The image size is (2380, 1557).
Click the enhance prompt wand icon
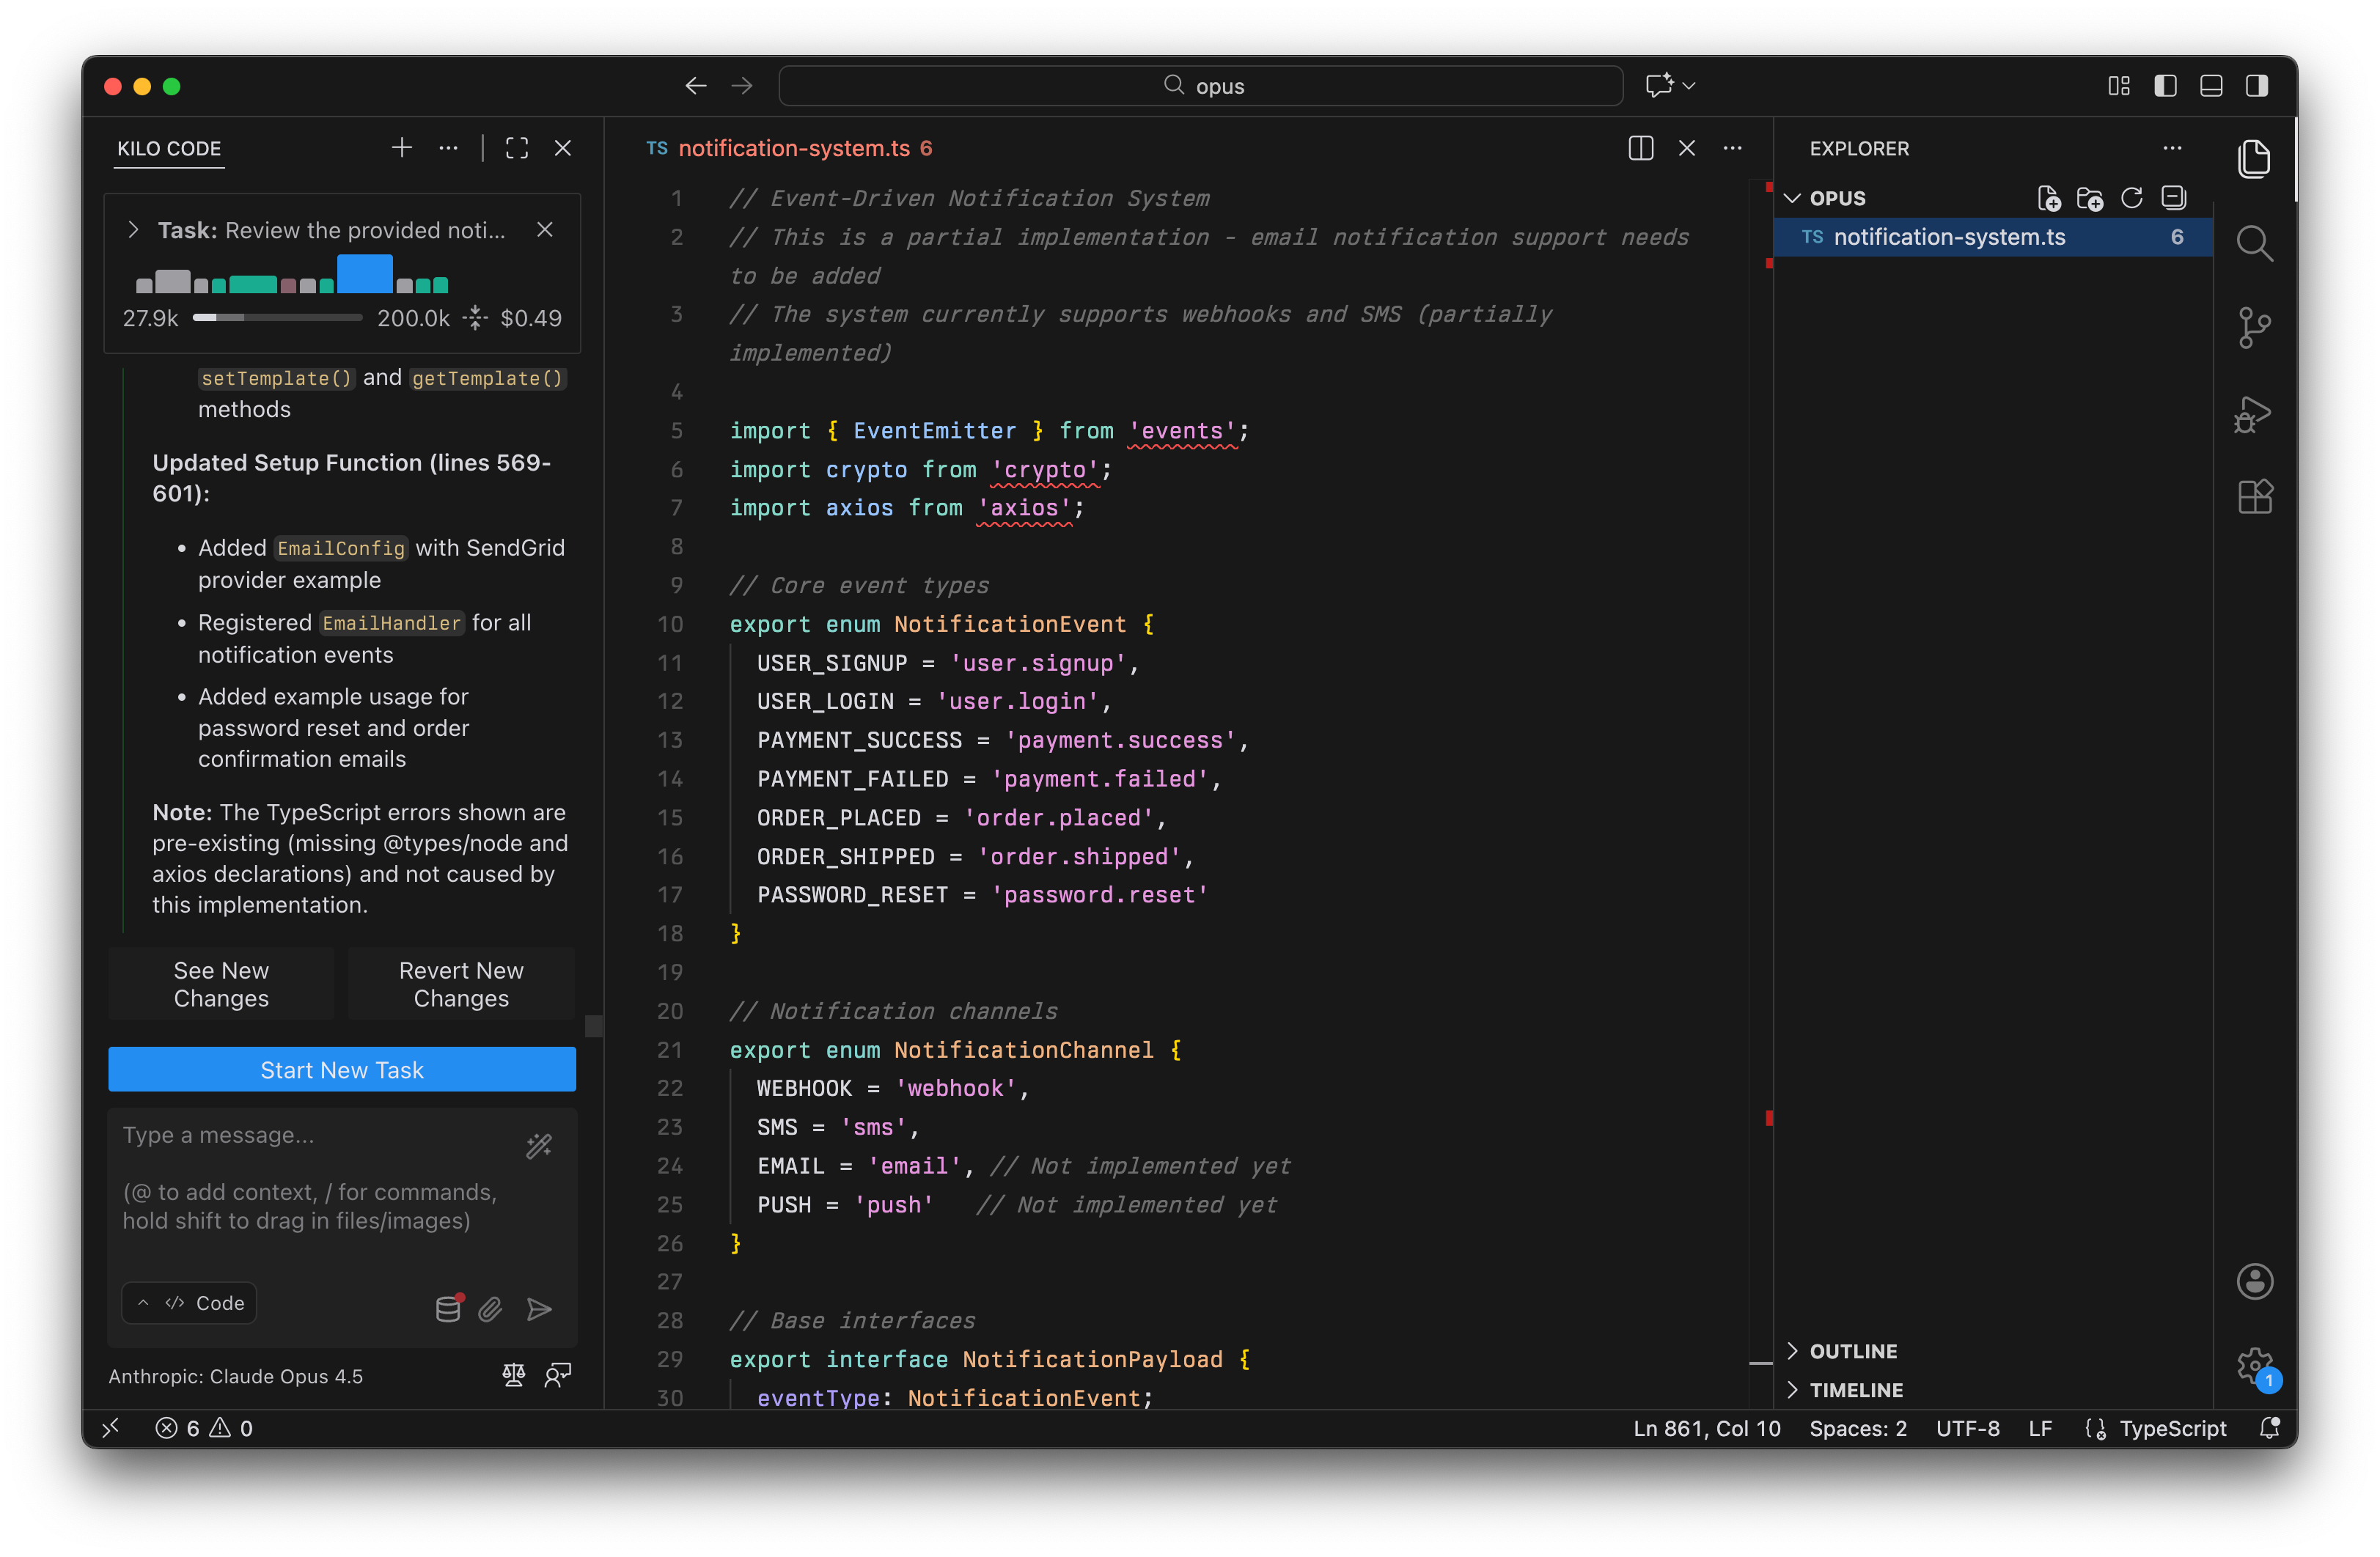tap(539, 1145)
